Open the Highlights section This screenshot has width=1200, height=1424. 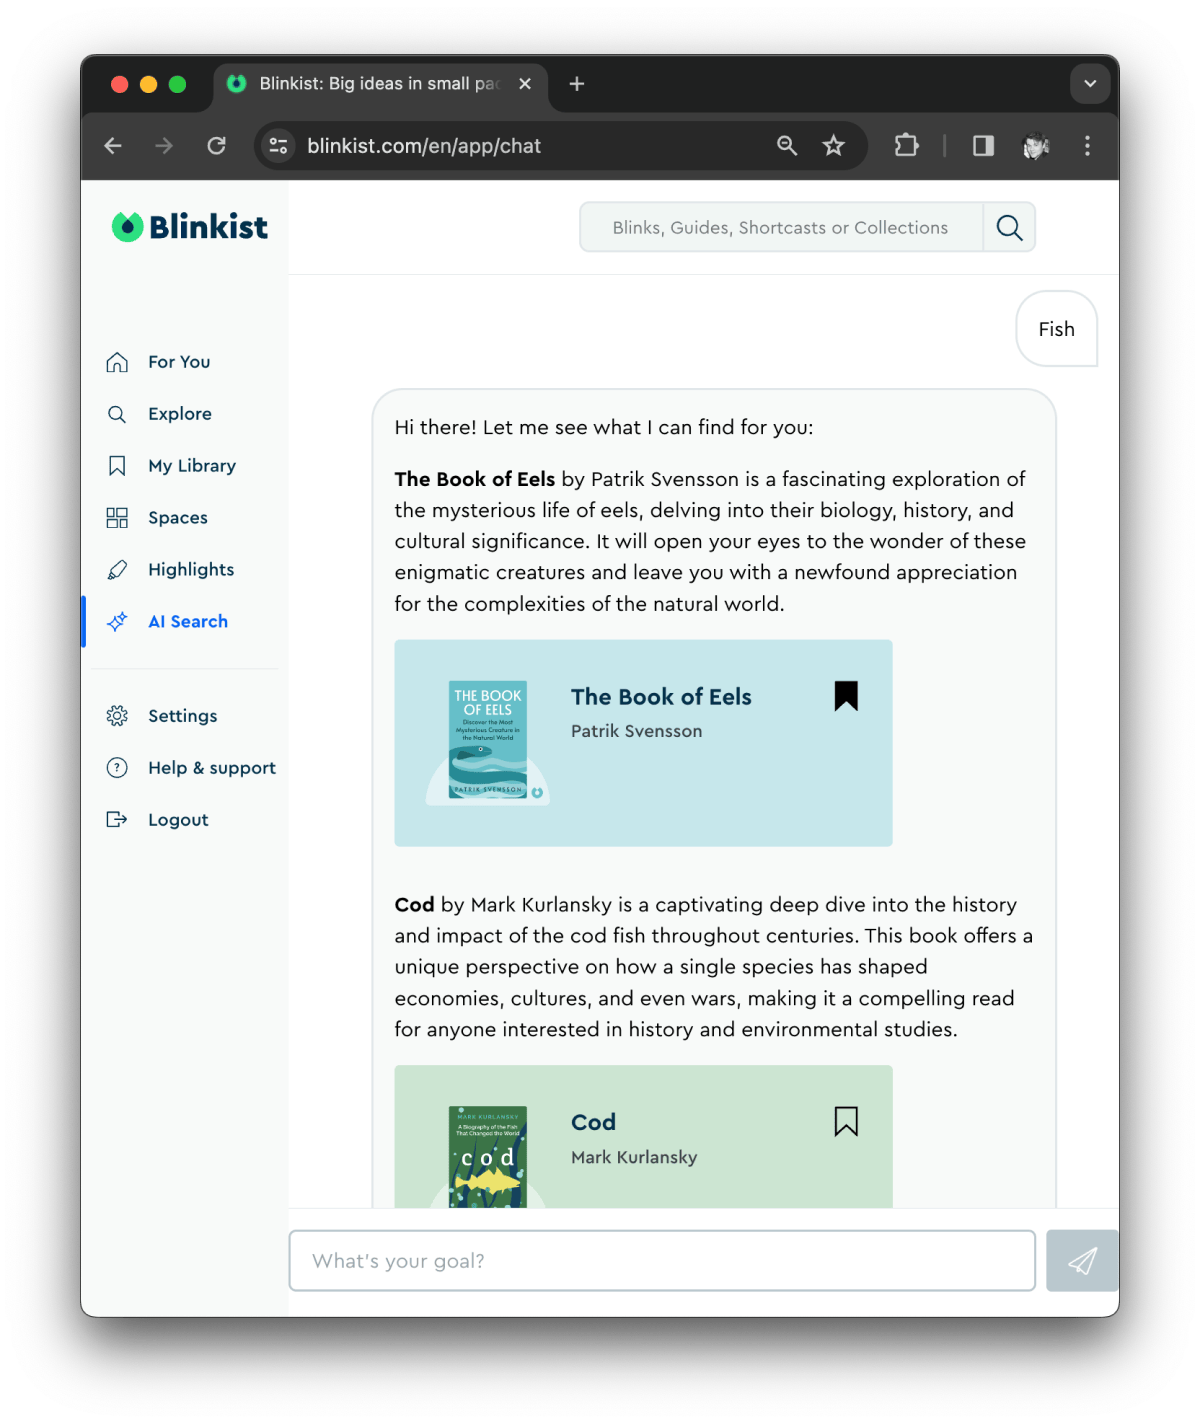click(191, 570)
